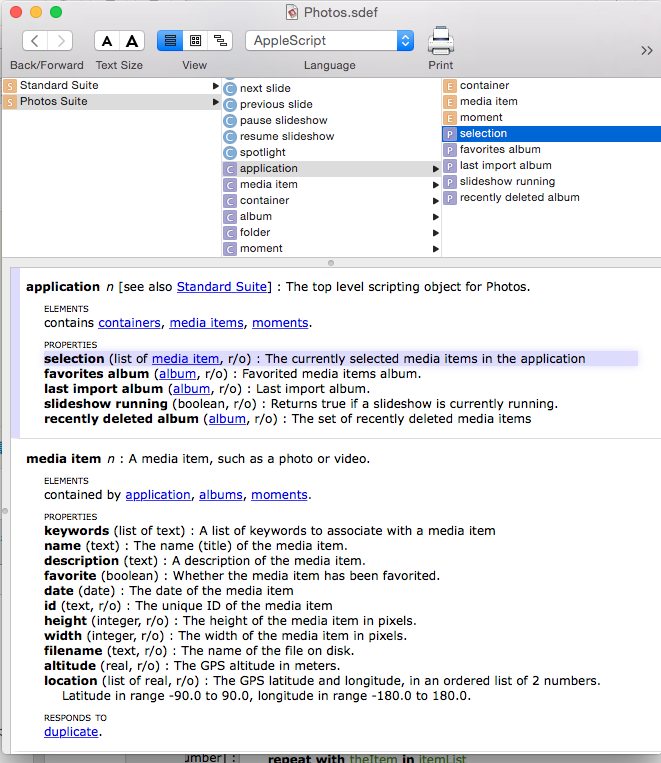Increase text size with large A
661x763 pixels.
tap(131, 41)
